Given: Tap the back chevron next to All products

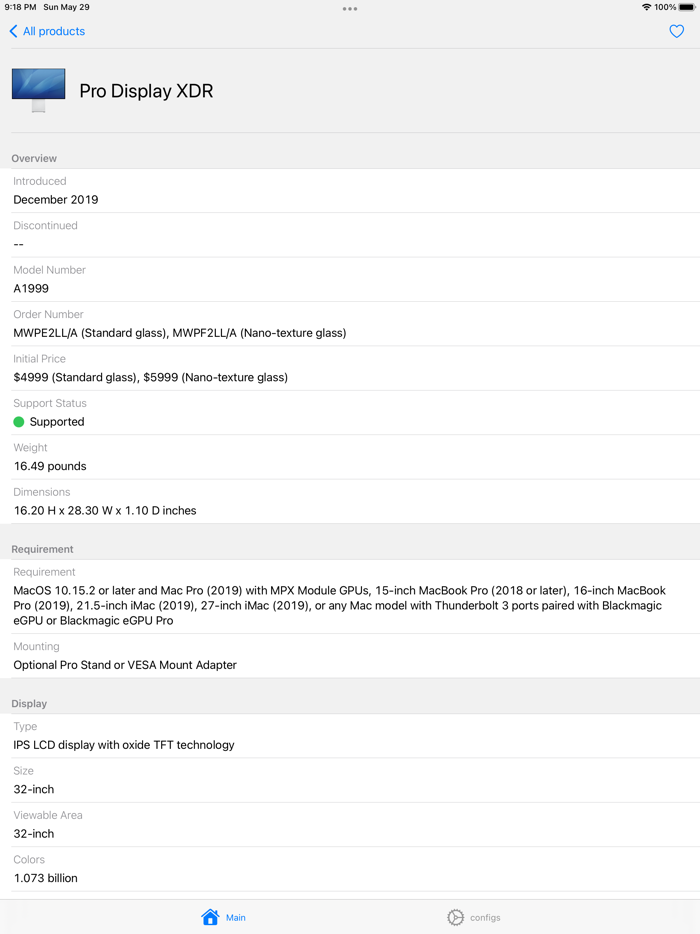Looking at the screenshot, I should pos(11,31).
